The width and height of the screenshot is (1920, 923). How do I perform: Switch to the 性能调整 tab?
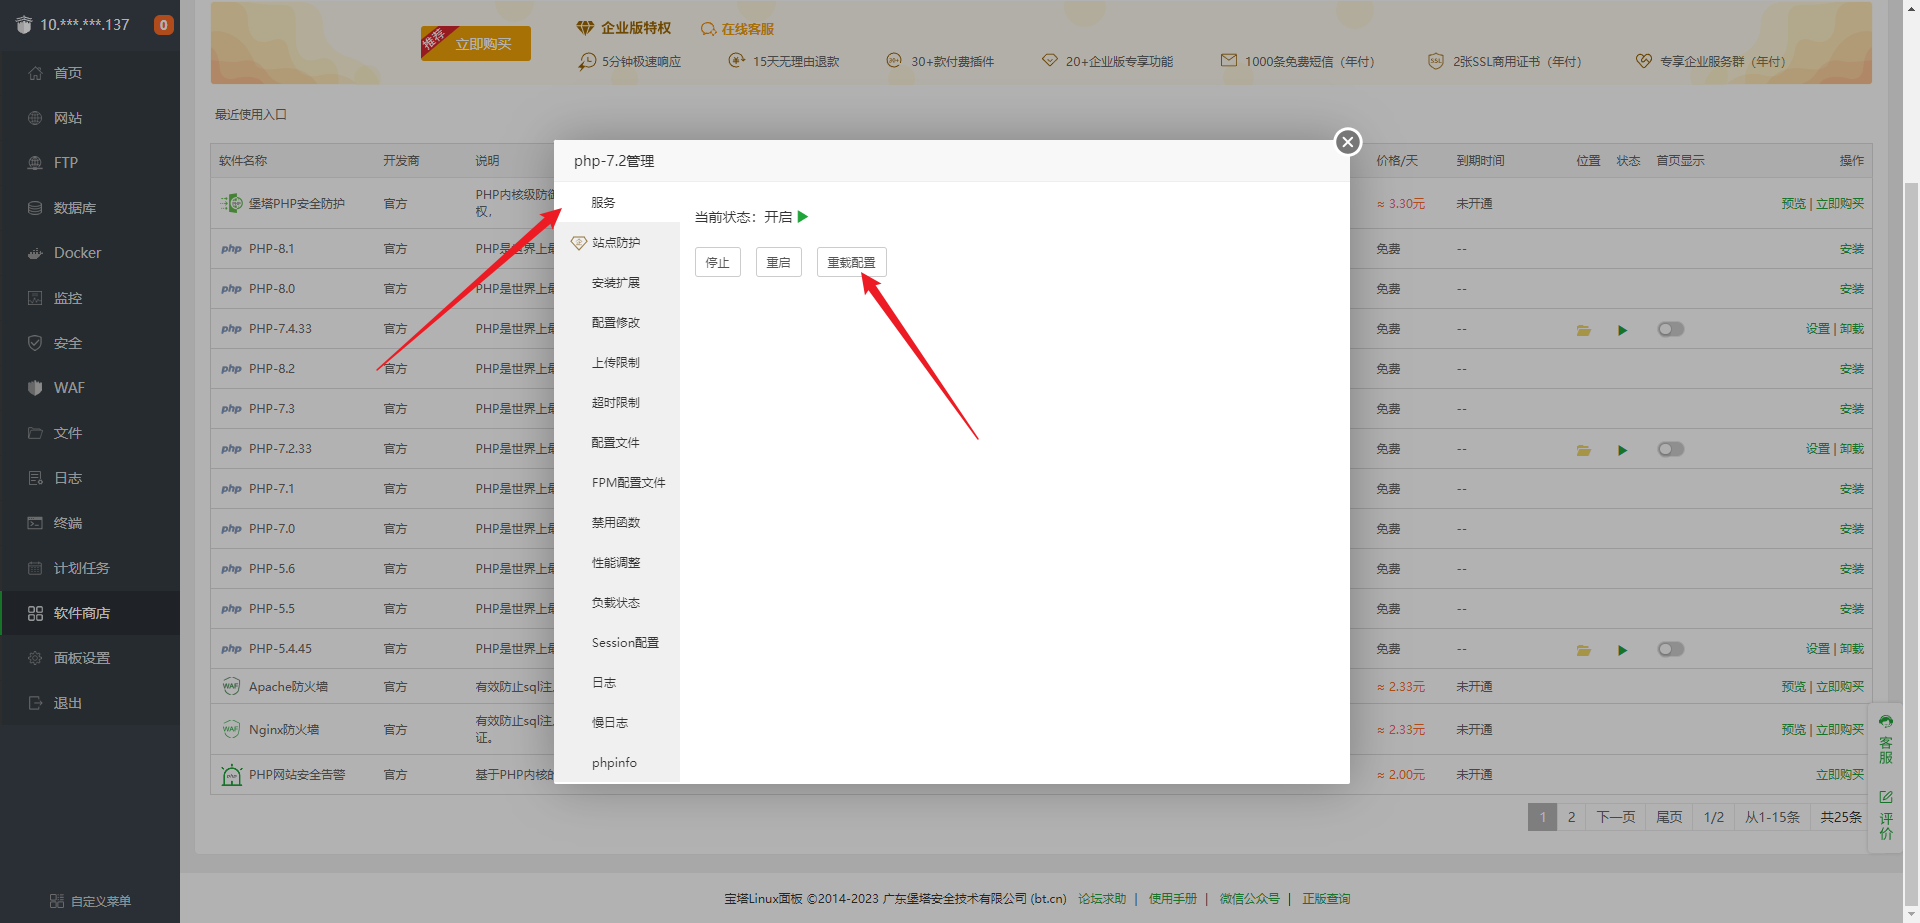(x=617, y=562)
